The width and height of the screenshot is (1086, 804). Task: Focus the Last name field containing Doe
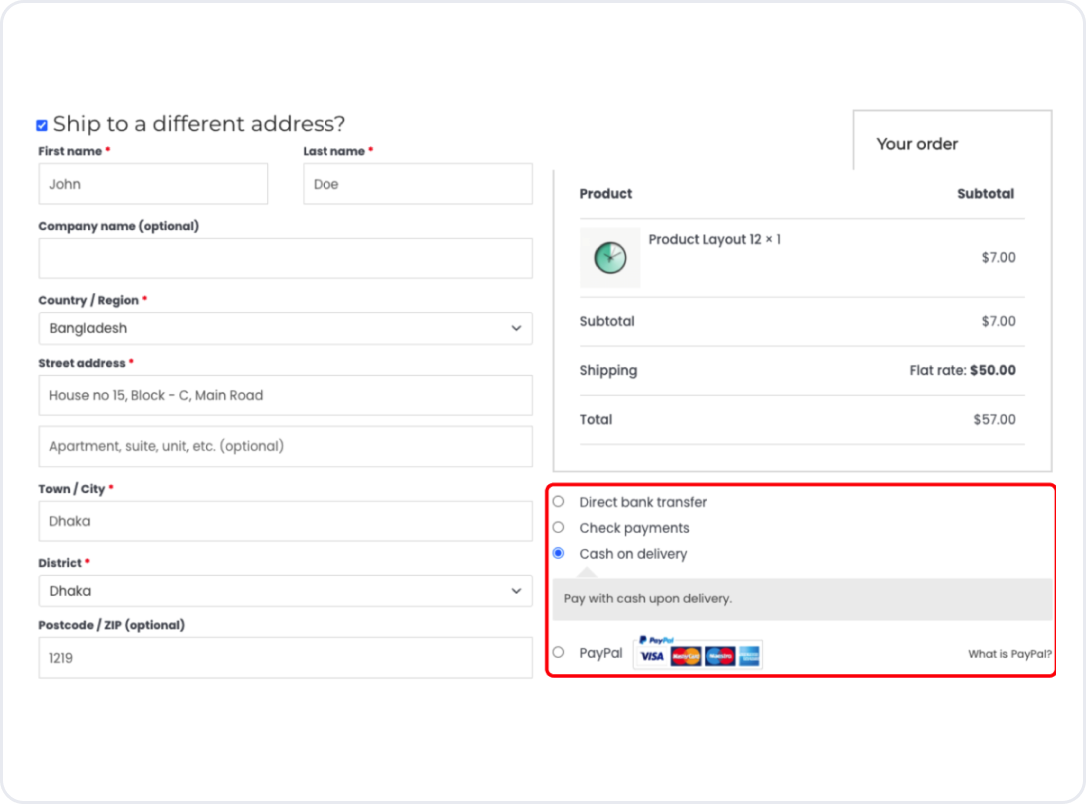click(418, 184)
